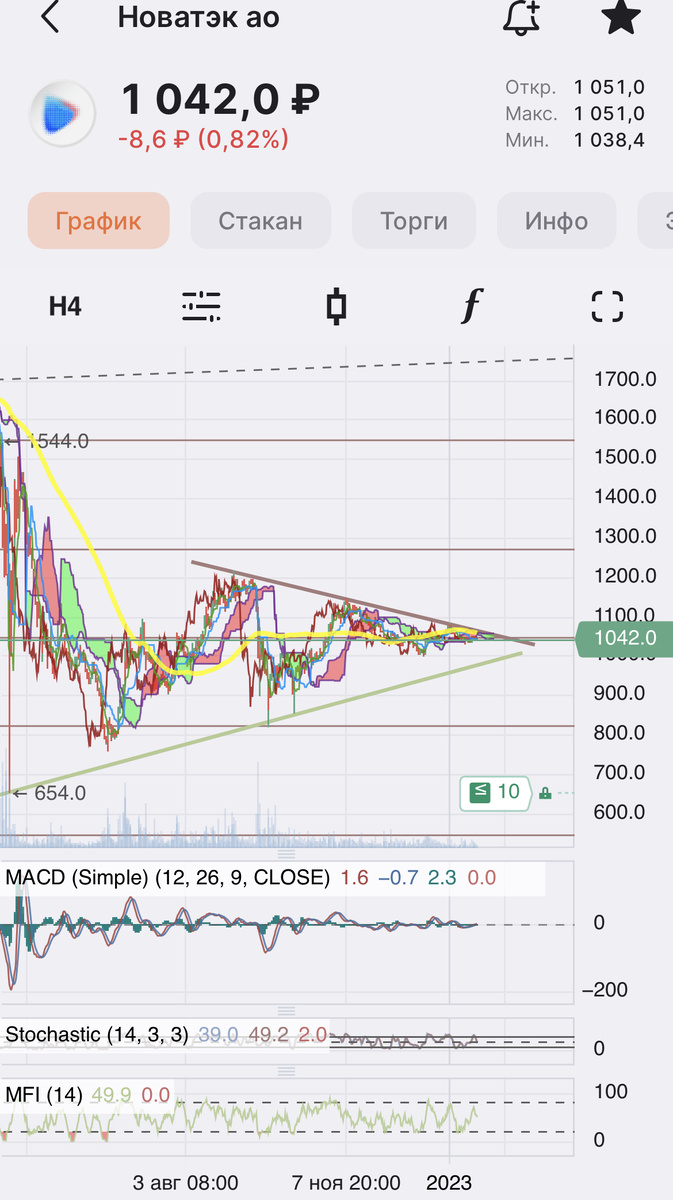Change chart type with candlestick icon

[x=336, y=306]
